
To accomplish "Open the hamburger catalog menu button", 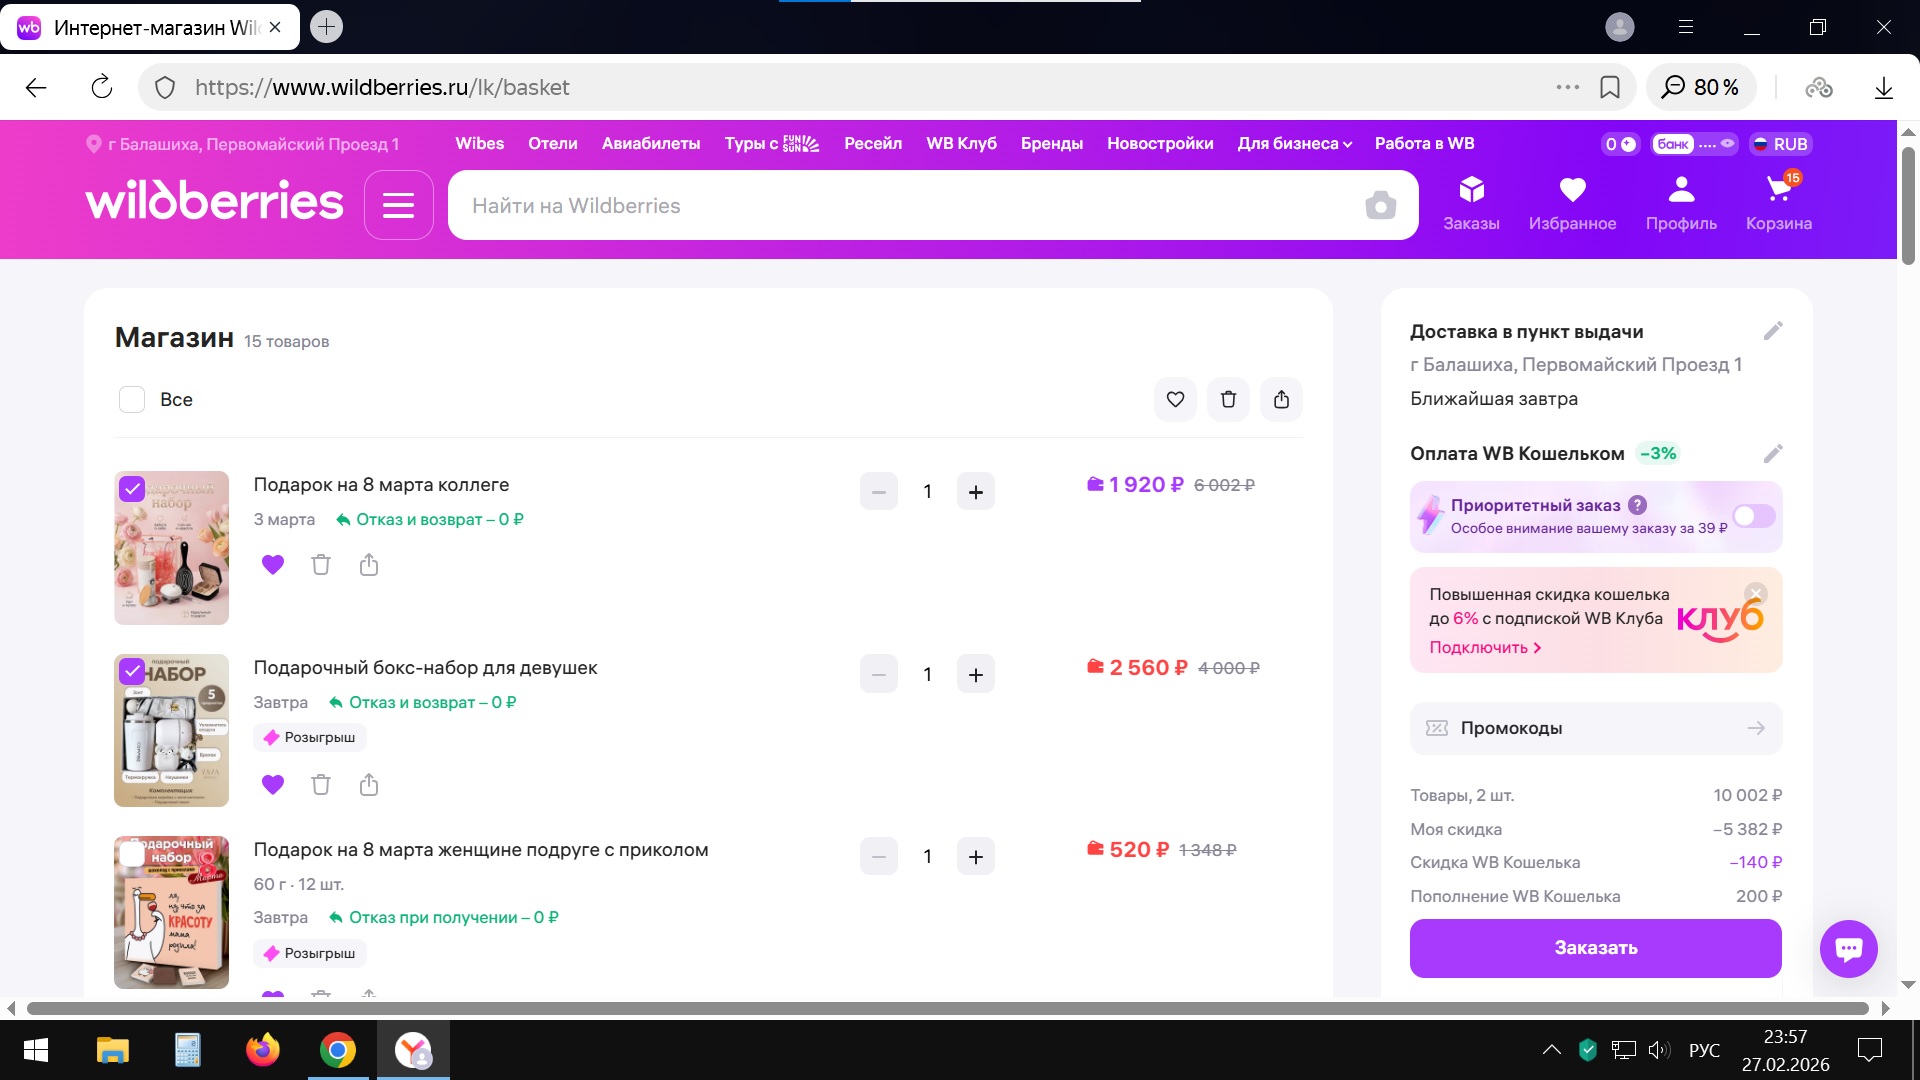I will (398, 206).
